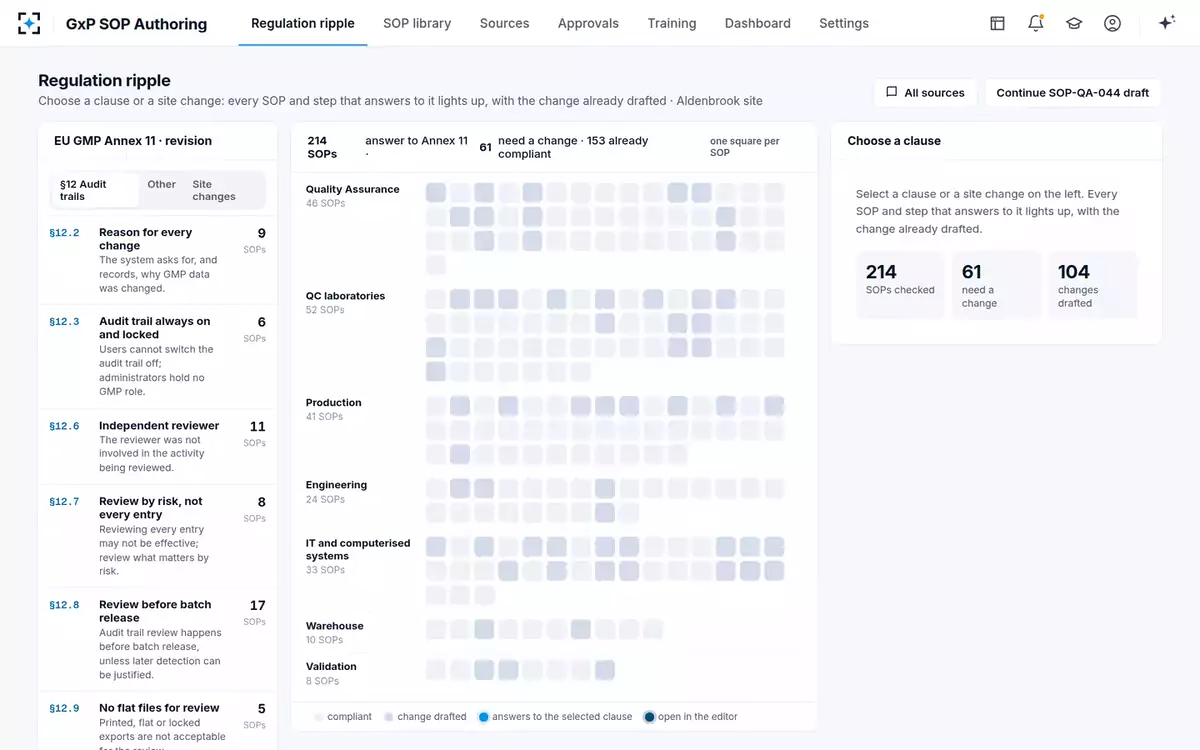Open the Dashboard tab
1200x750 pixels.
point(758,23)
